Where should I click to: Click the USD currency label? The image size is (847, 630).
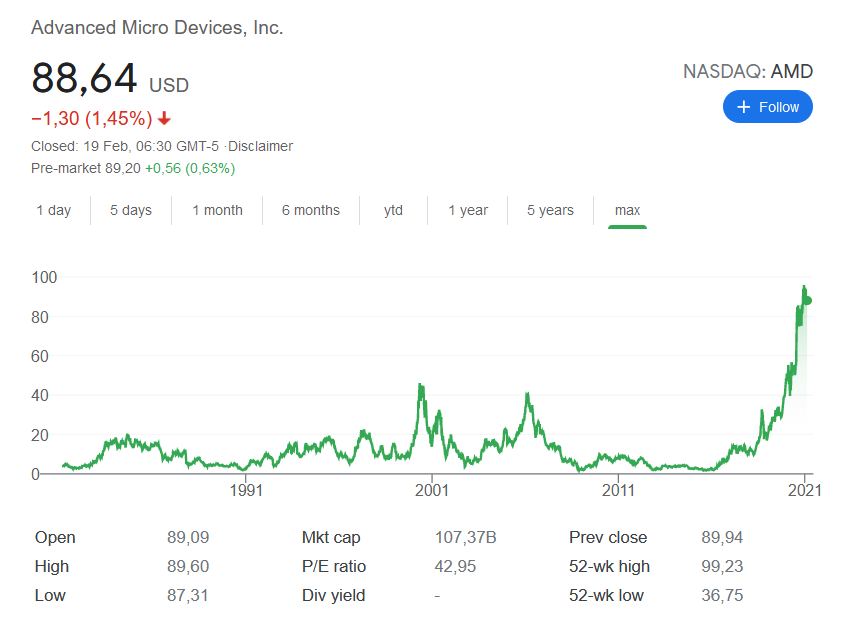click(x=169, y=85)
